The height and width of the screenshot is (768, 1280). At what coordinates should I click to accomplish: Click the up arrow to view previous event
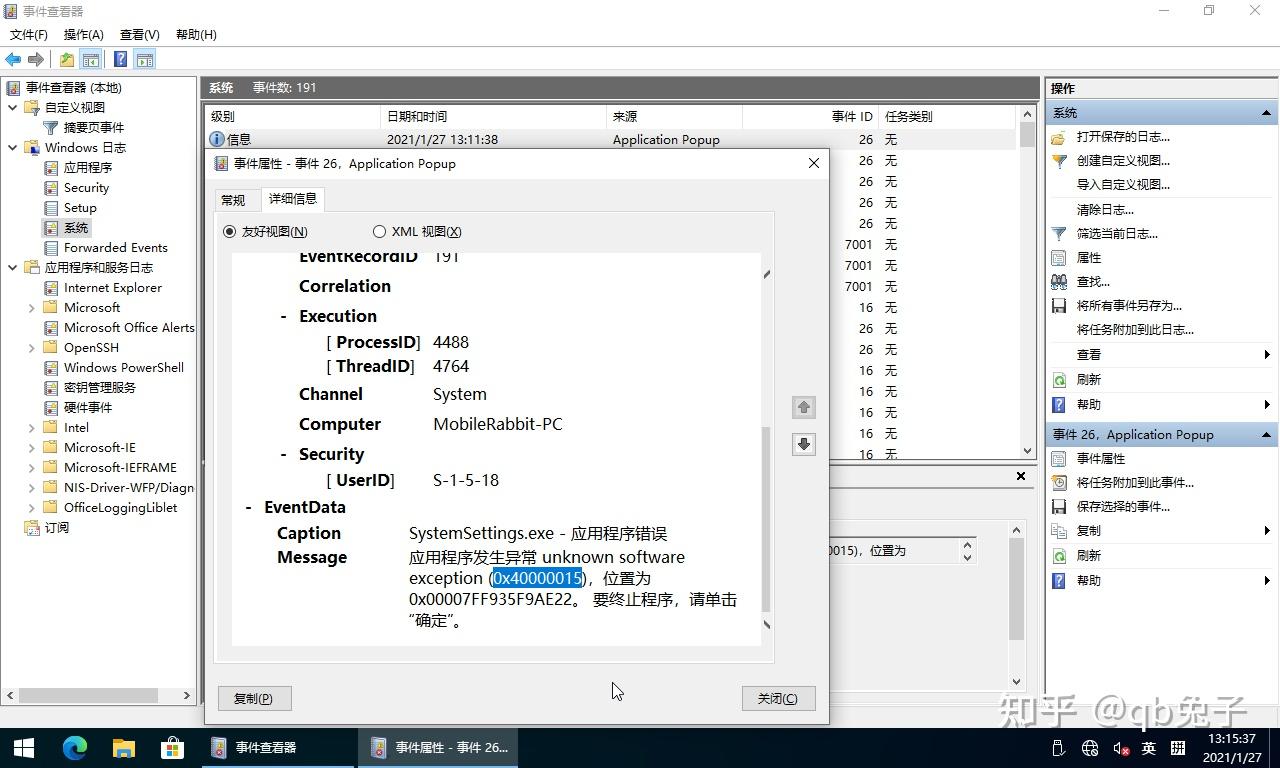(x=803, y=407)
